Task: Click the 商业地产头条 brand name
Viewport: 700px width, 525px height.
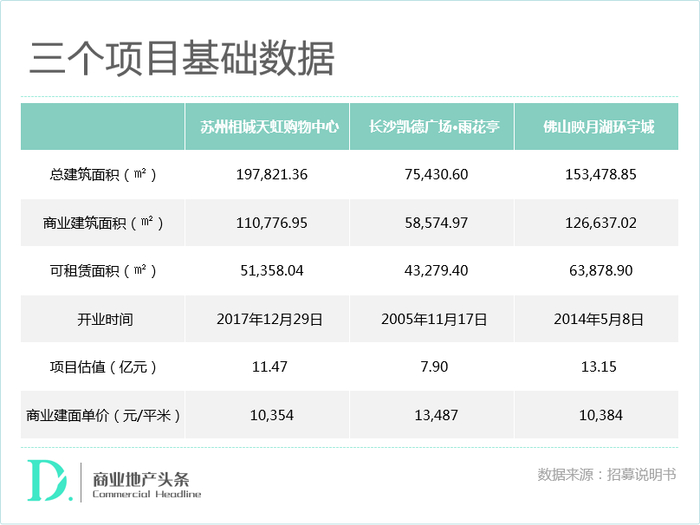Action: pyautogui.click(x=141, y=479)
